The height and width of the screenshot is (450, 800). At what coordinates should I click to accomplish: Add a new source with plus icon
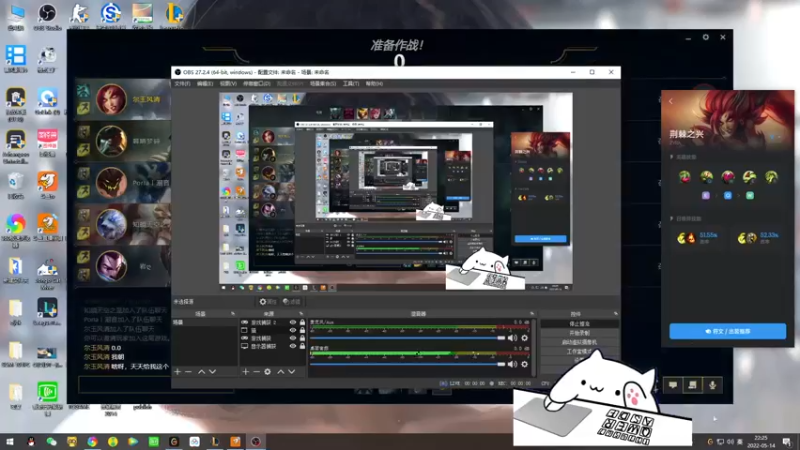tap(245, 372)
